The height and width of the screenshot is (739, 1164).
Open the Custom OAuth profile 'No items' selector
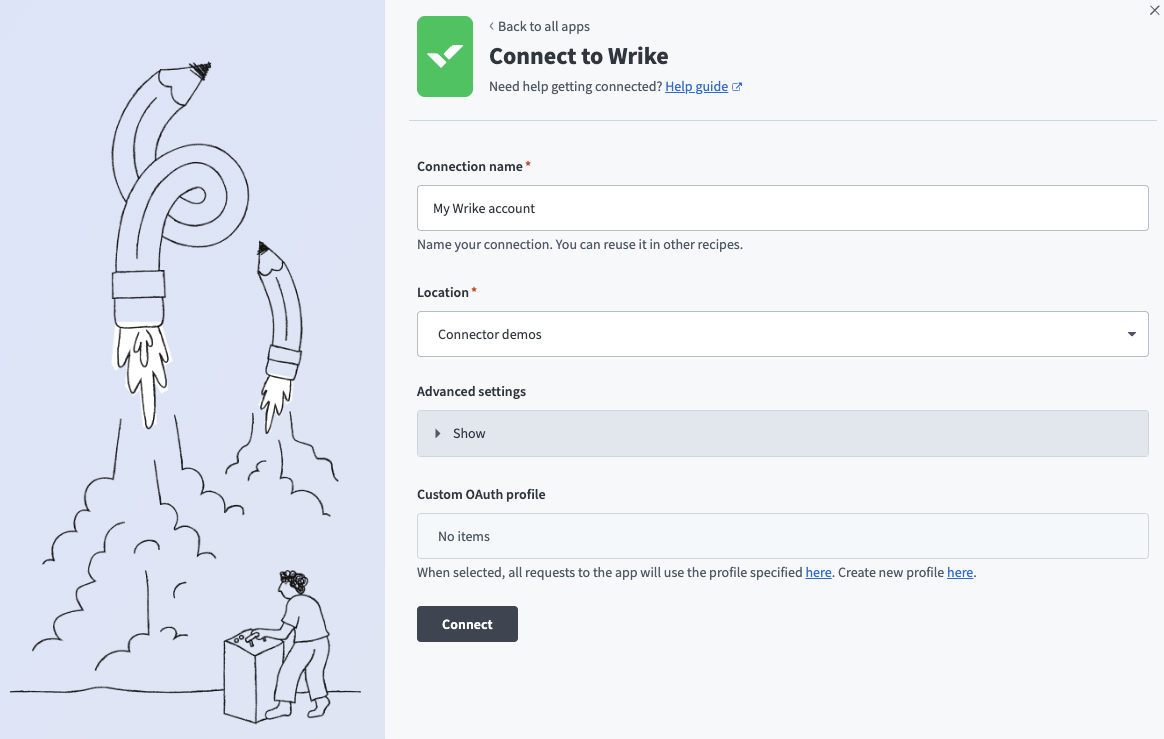pos(782,536)
